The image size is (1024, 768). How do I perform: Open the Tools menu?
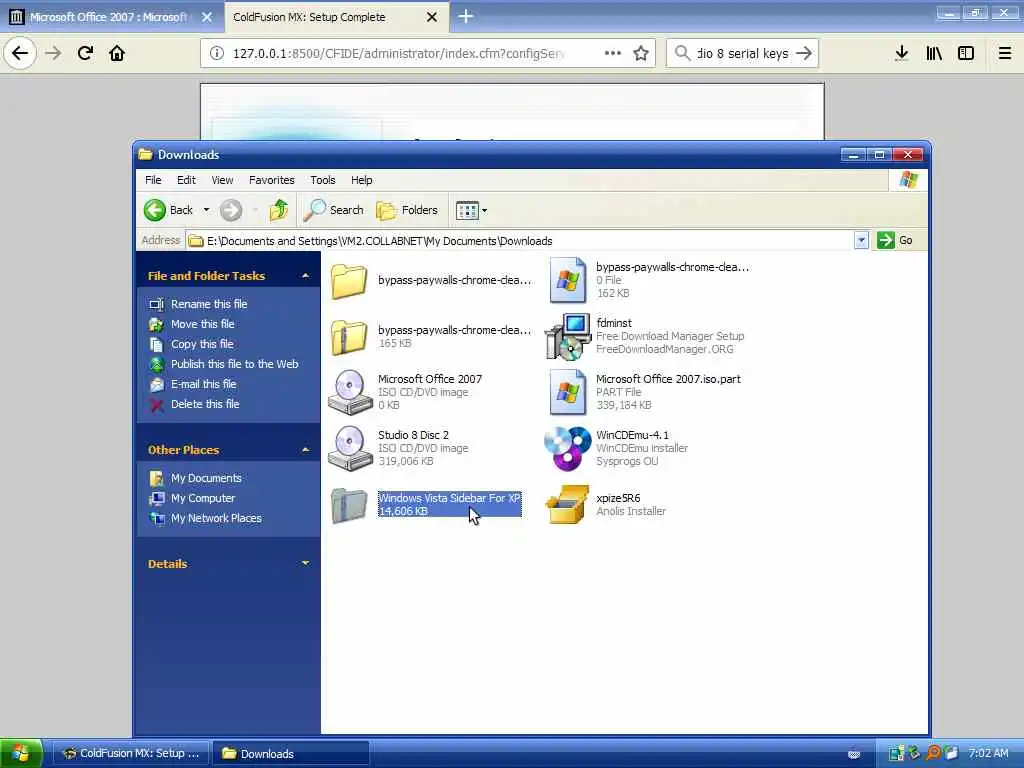[x=323, y=180]
